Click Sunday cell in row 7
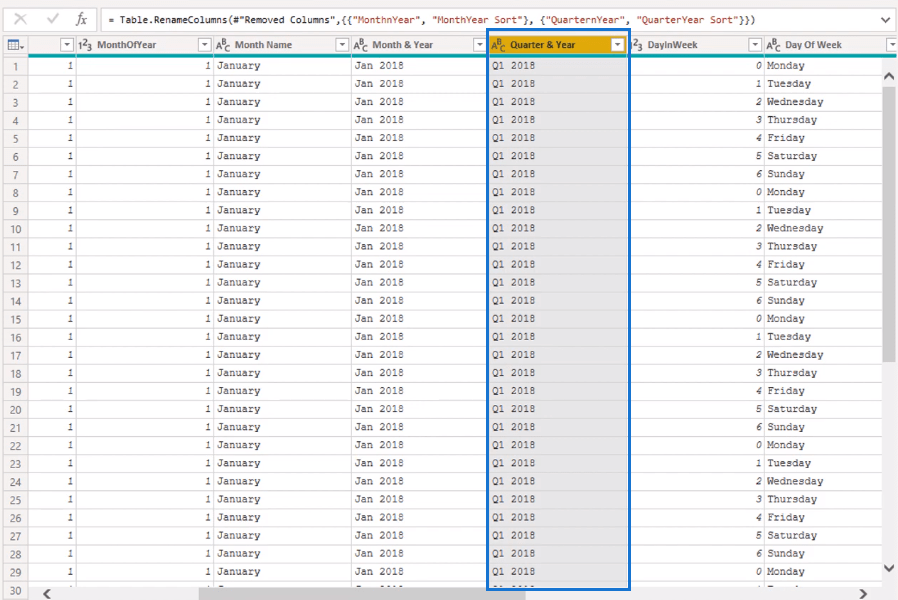This screenshot has width=898, height=600. 823,174
